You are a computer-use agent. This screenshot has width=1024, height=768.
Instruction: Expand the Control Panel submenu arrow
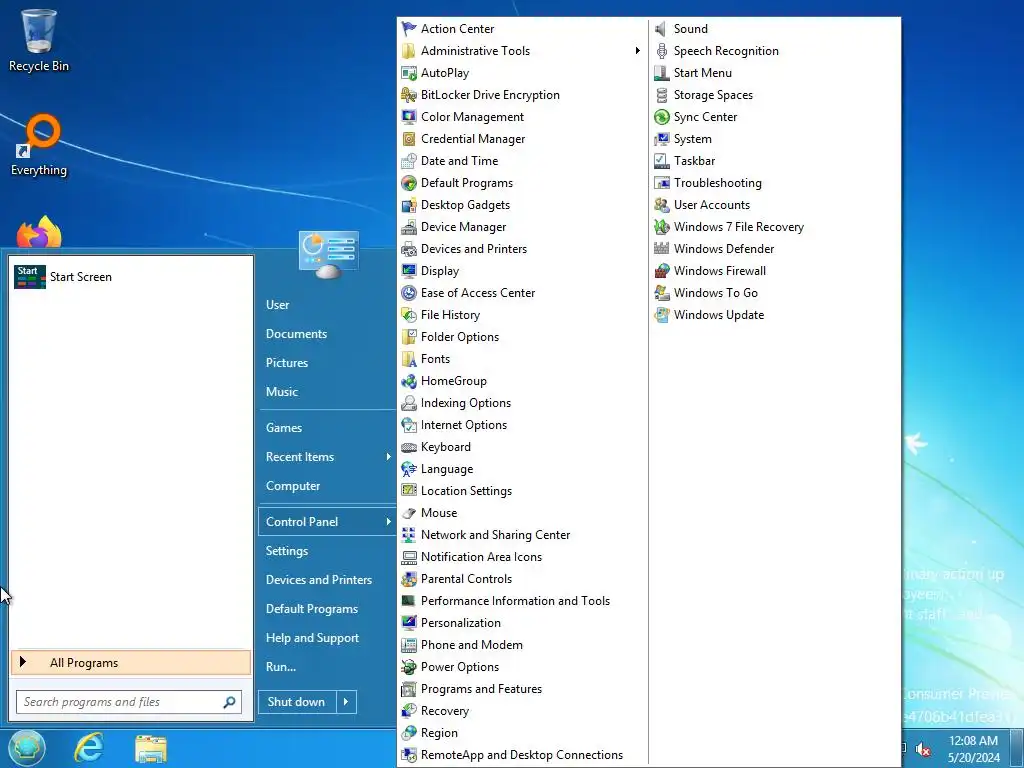coord(388,522)
